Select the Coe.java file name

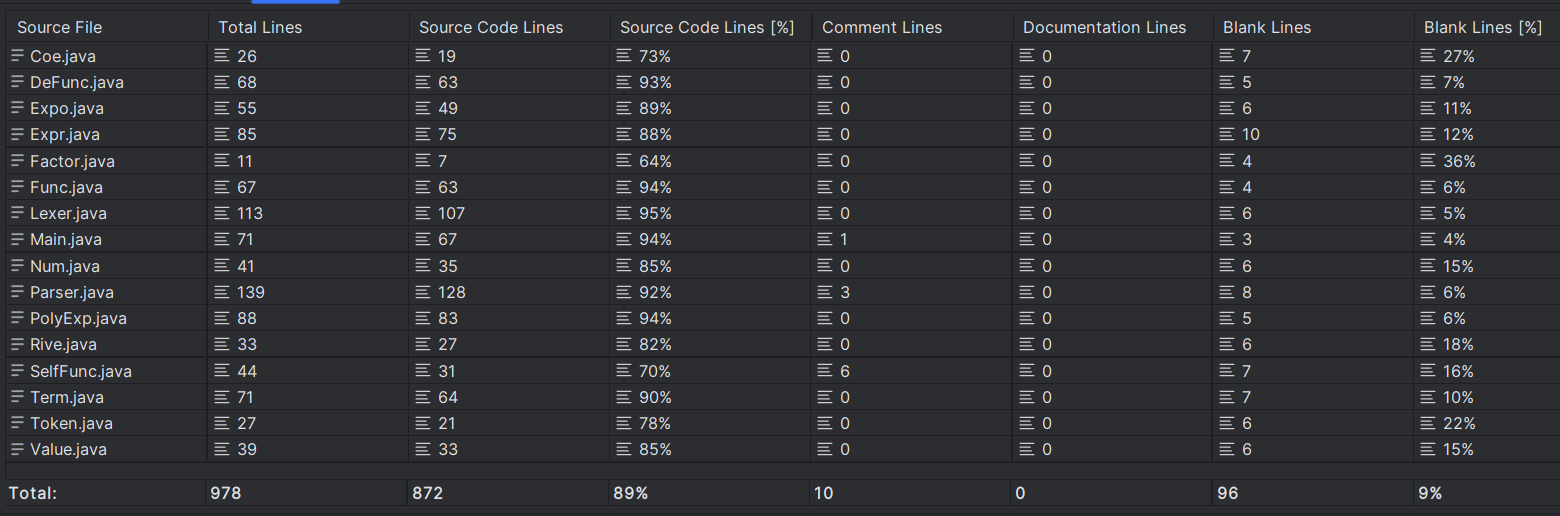tap(63, 56)
